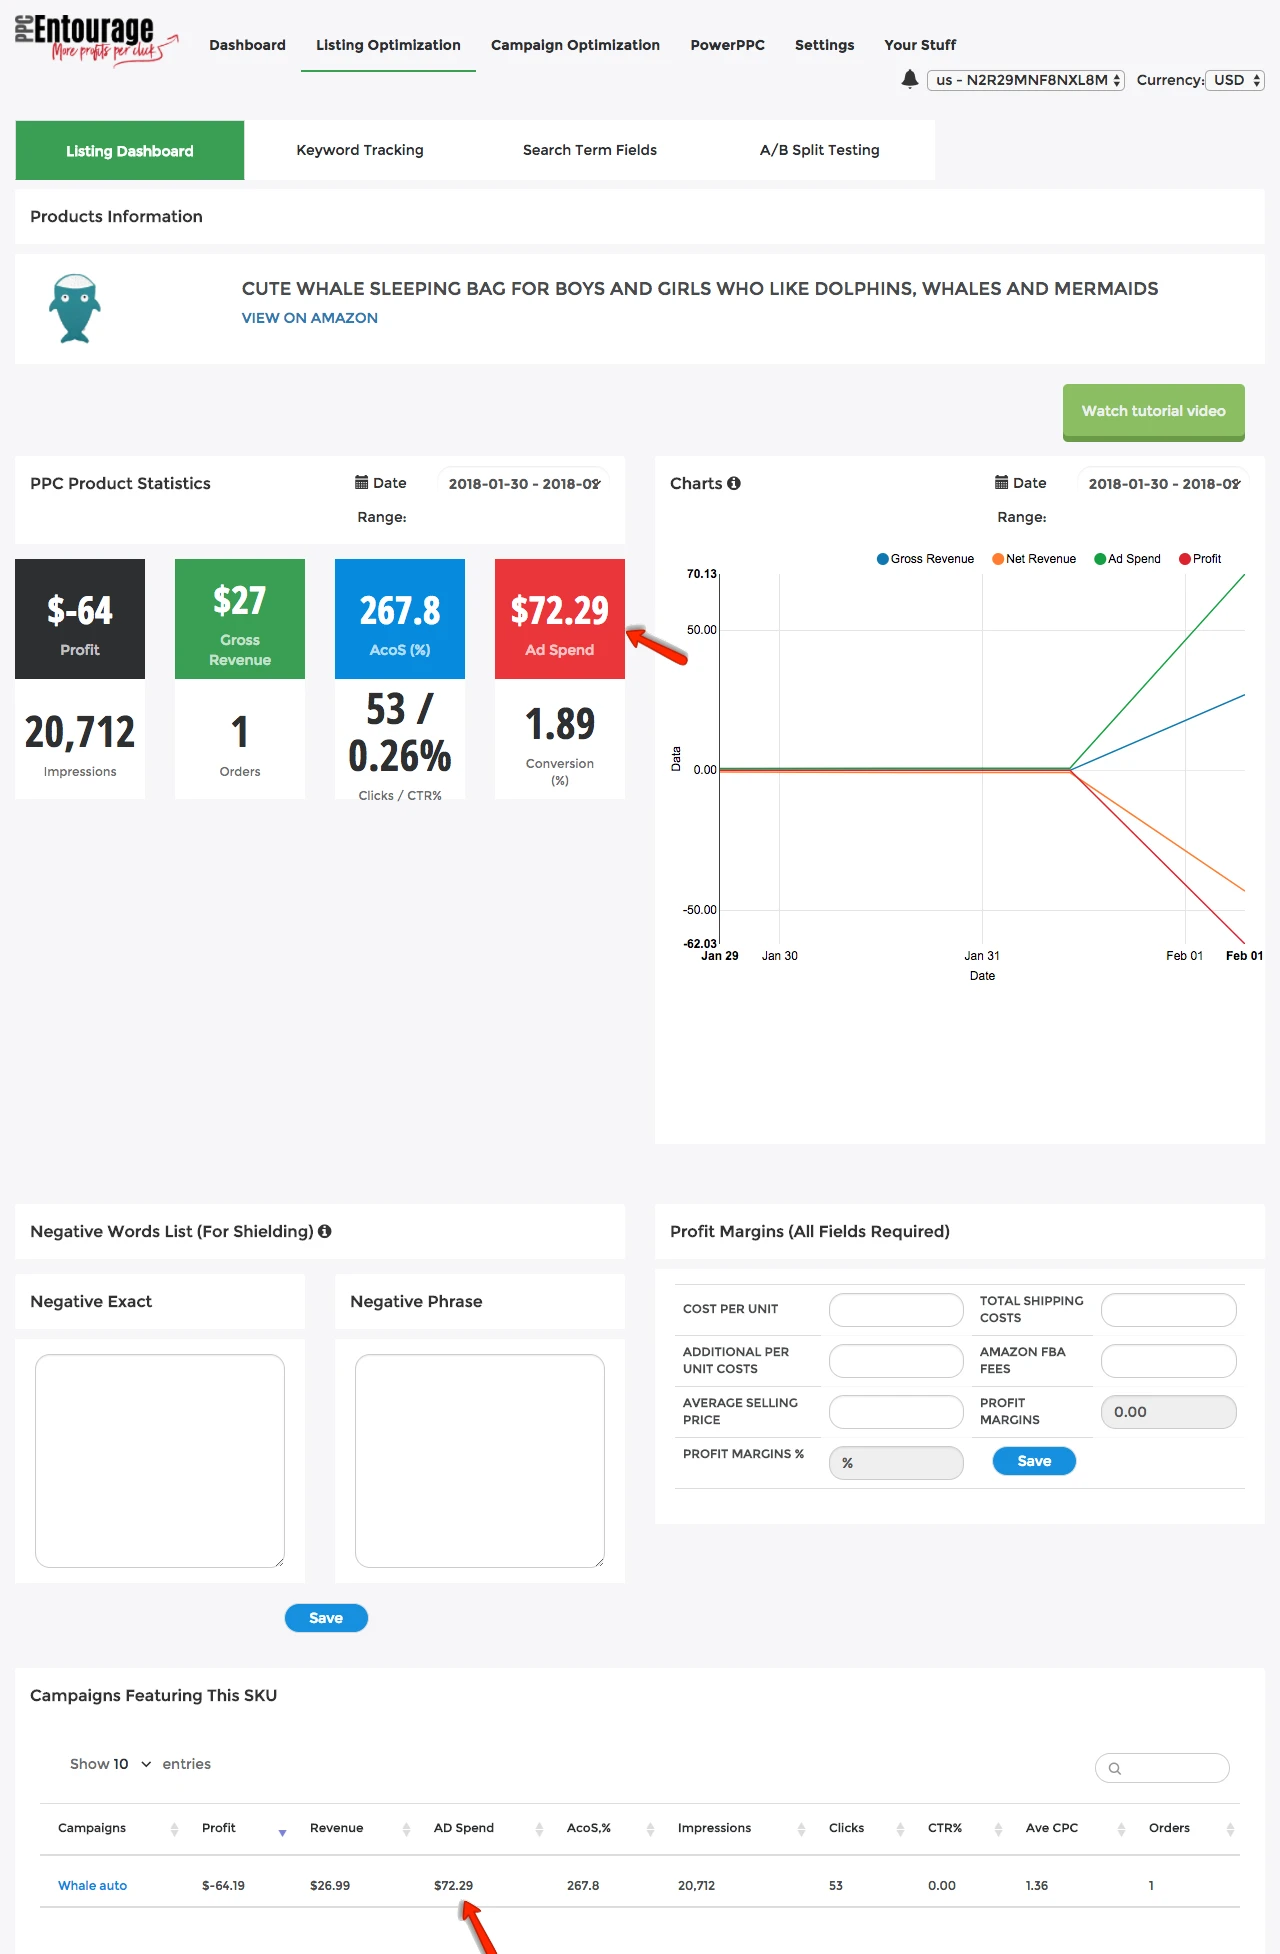
Task: Switch to the Search Term Fields tab
Action: point(590,150)
